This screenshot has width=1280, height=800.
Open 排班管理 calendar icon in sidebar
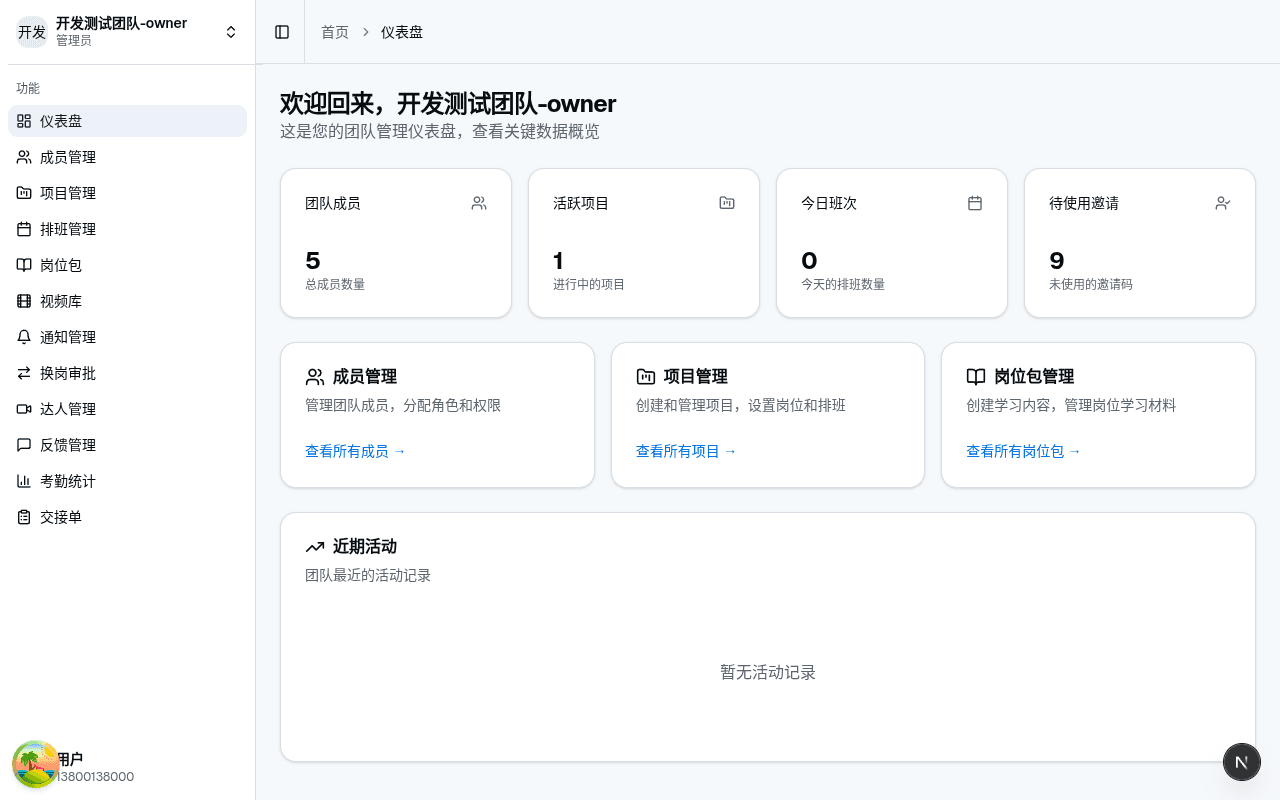(24, 229)
